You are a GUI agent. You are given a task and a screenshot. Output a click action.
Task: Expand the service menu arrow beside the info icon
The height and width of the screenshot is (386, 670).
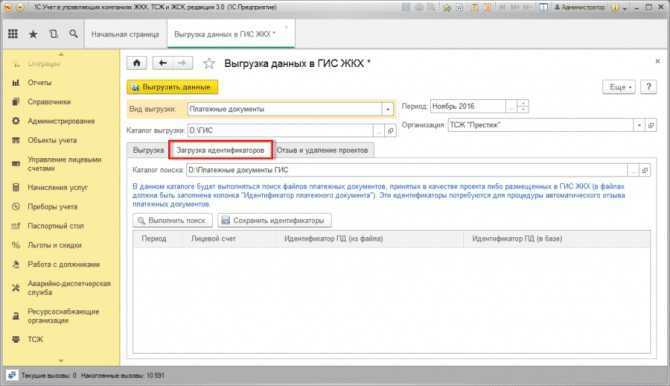(624, 8)
